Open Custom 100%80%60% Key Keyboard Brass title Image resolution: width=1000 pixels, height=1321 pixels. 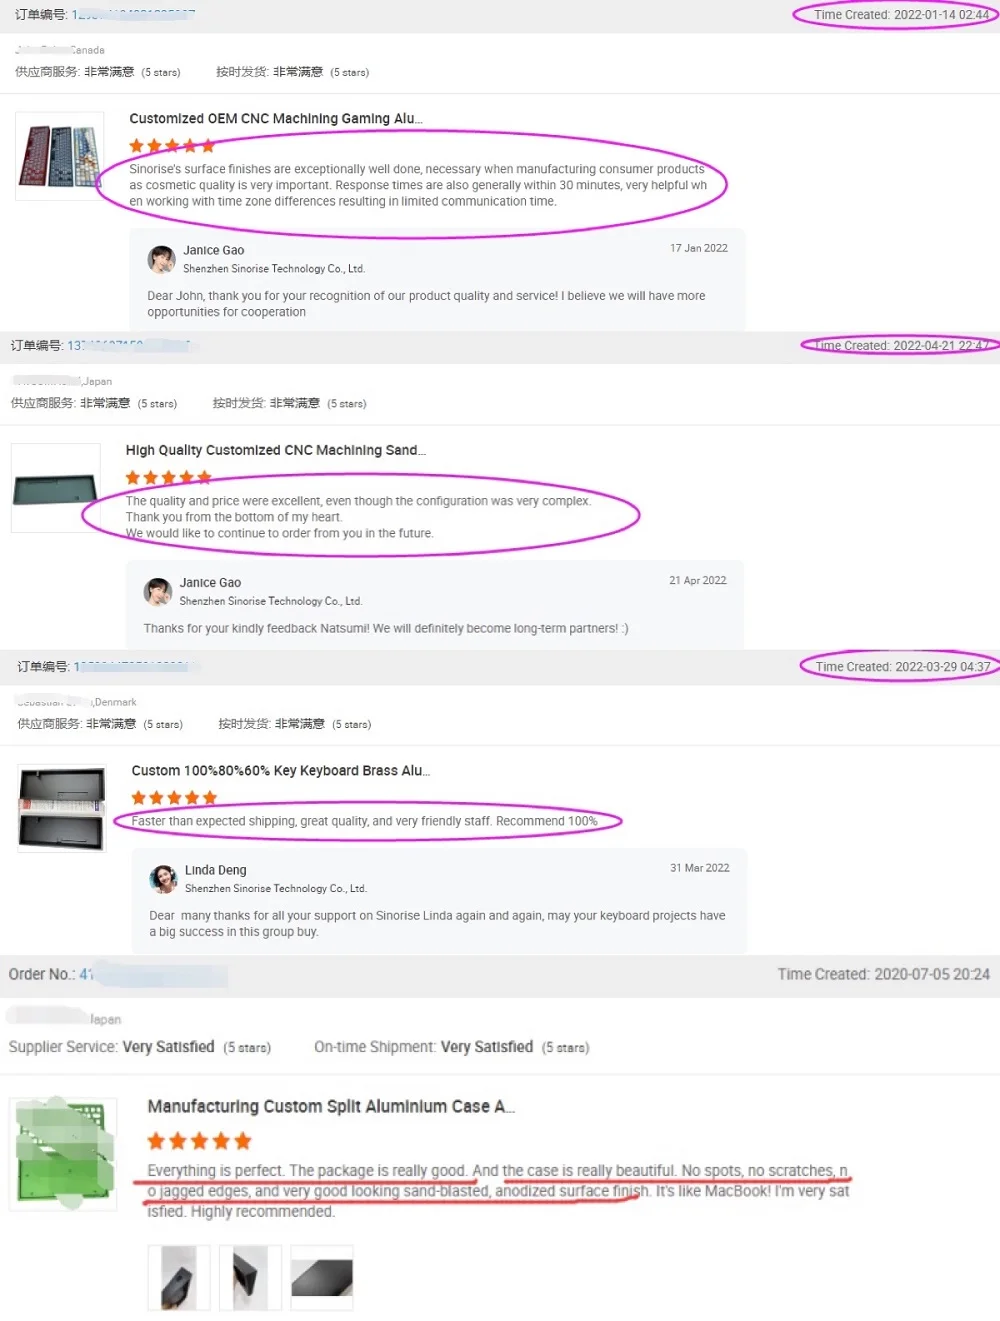[x=281, y=770]
